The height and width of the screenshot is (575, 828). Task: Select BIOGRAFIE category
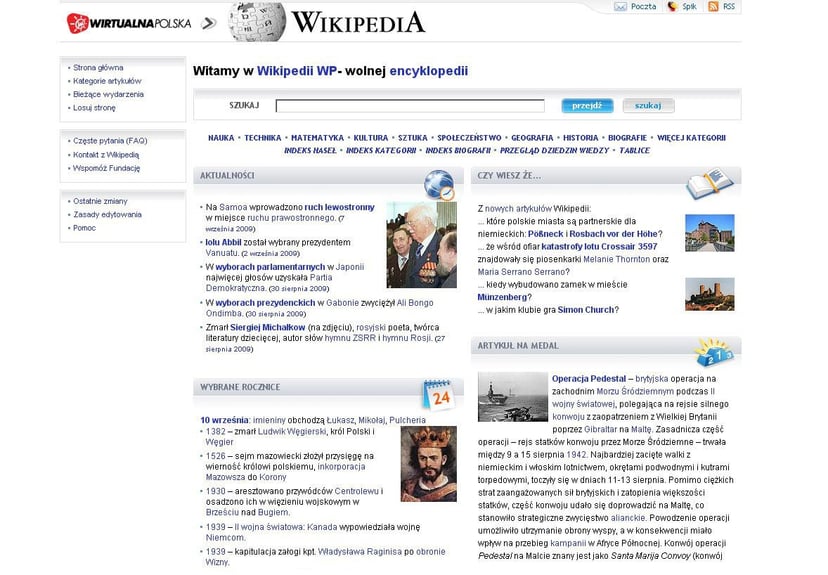point(627,138)
